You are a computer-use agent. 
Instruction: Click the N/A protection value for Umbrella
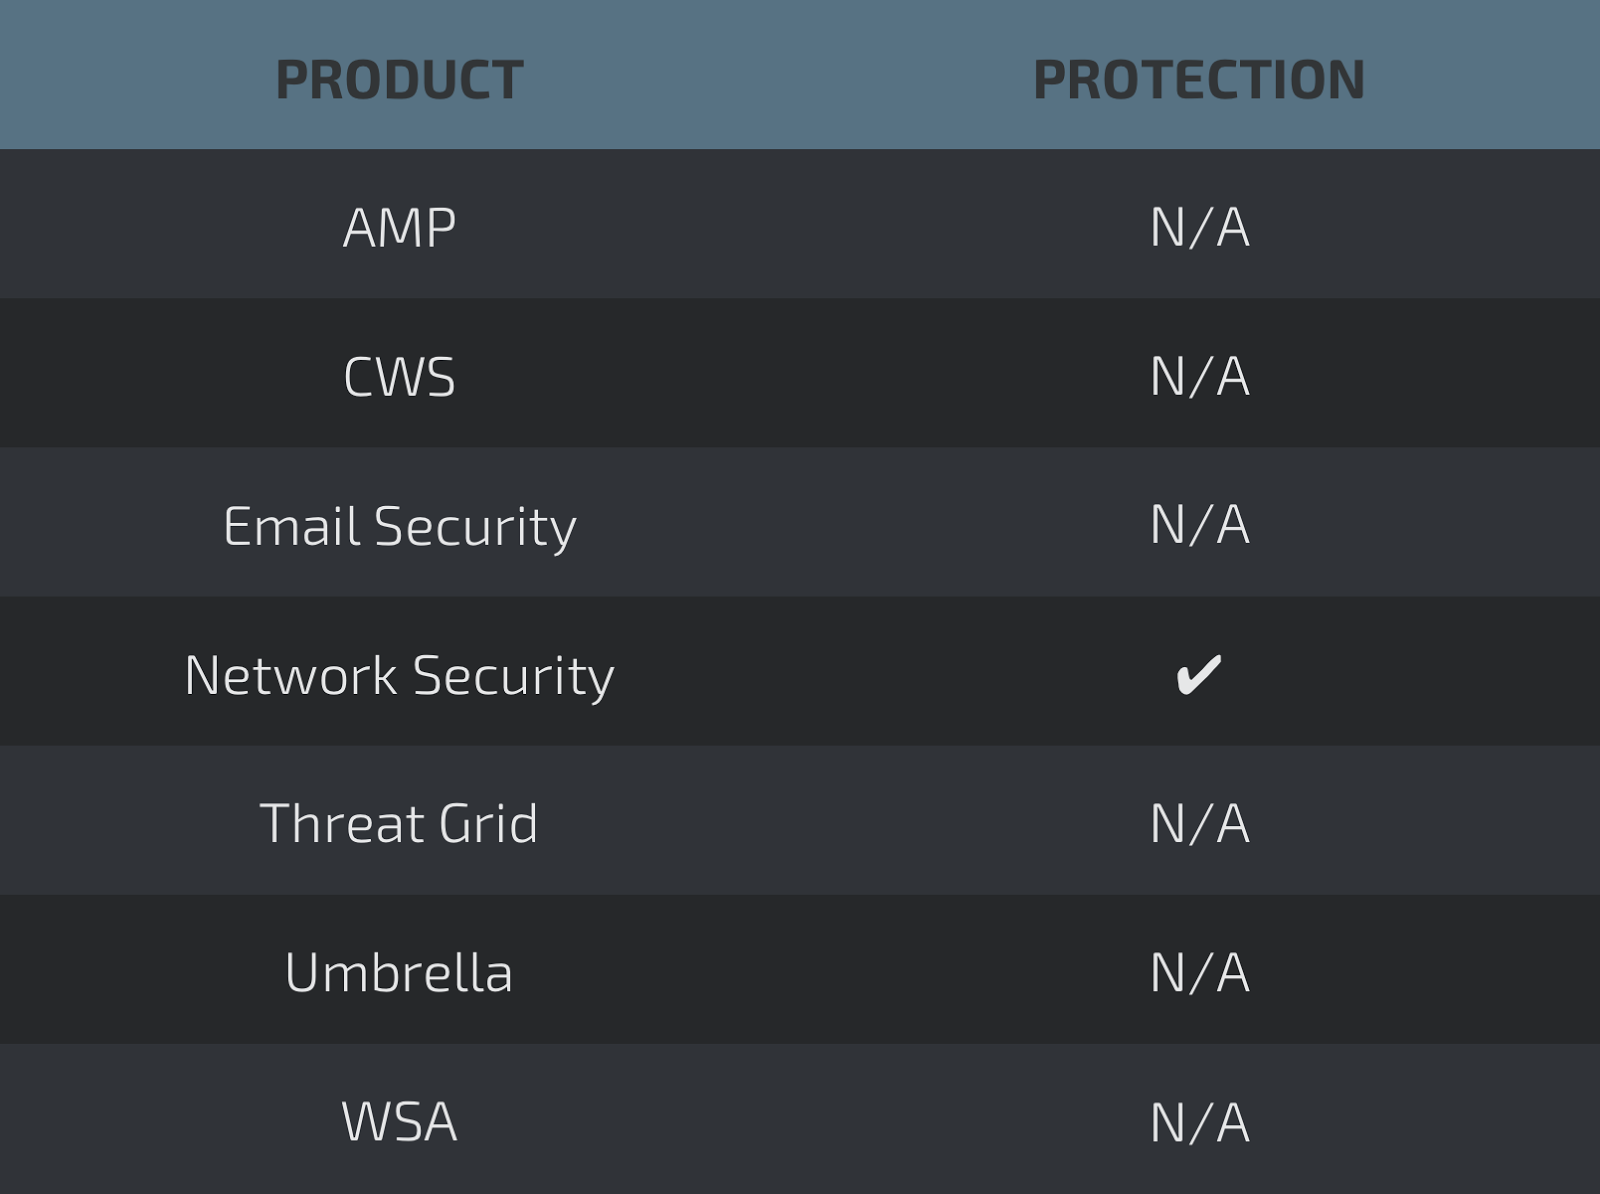click(1199, 972)
